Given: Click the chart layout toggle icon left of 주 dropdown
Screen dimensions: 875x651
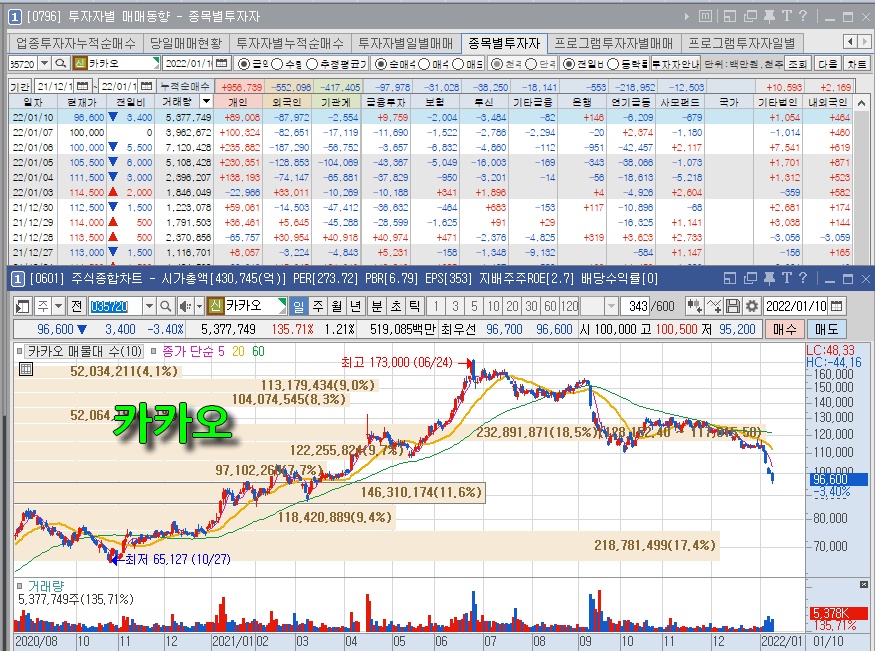Looking at the screenshot, I should click(23, 306).
